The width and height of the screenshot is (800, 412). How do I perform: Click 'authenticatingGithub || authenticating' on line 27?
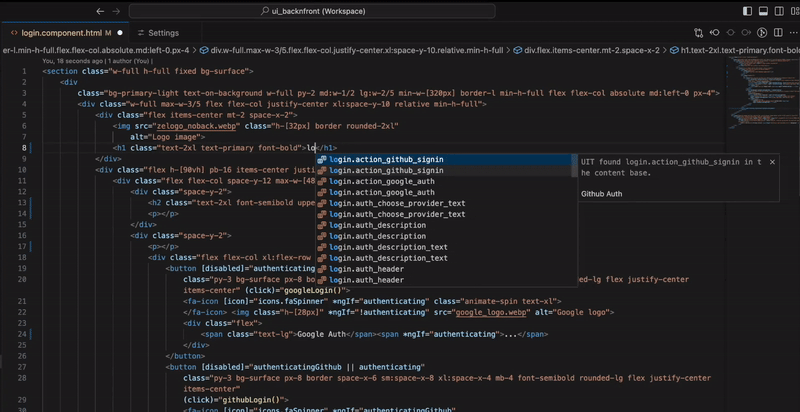coord(337,367)
